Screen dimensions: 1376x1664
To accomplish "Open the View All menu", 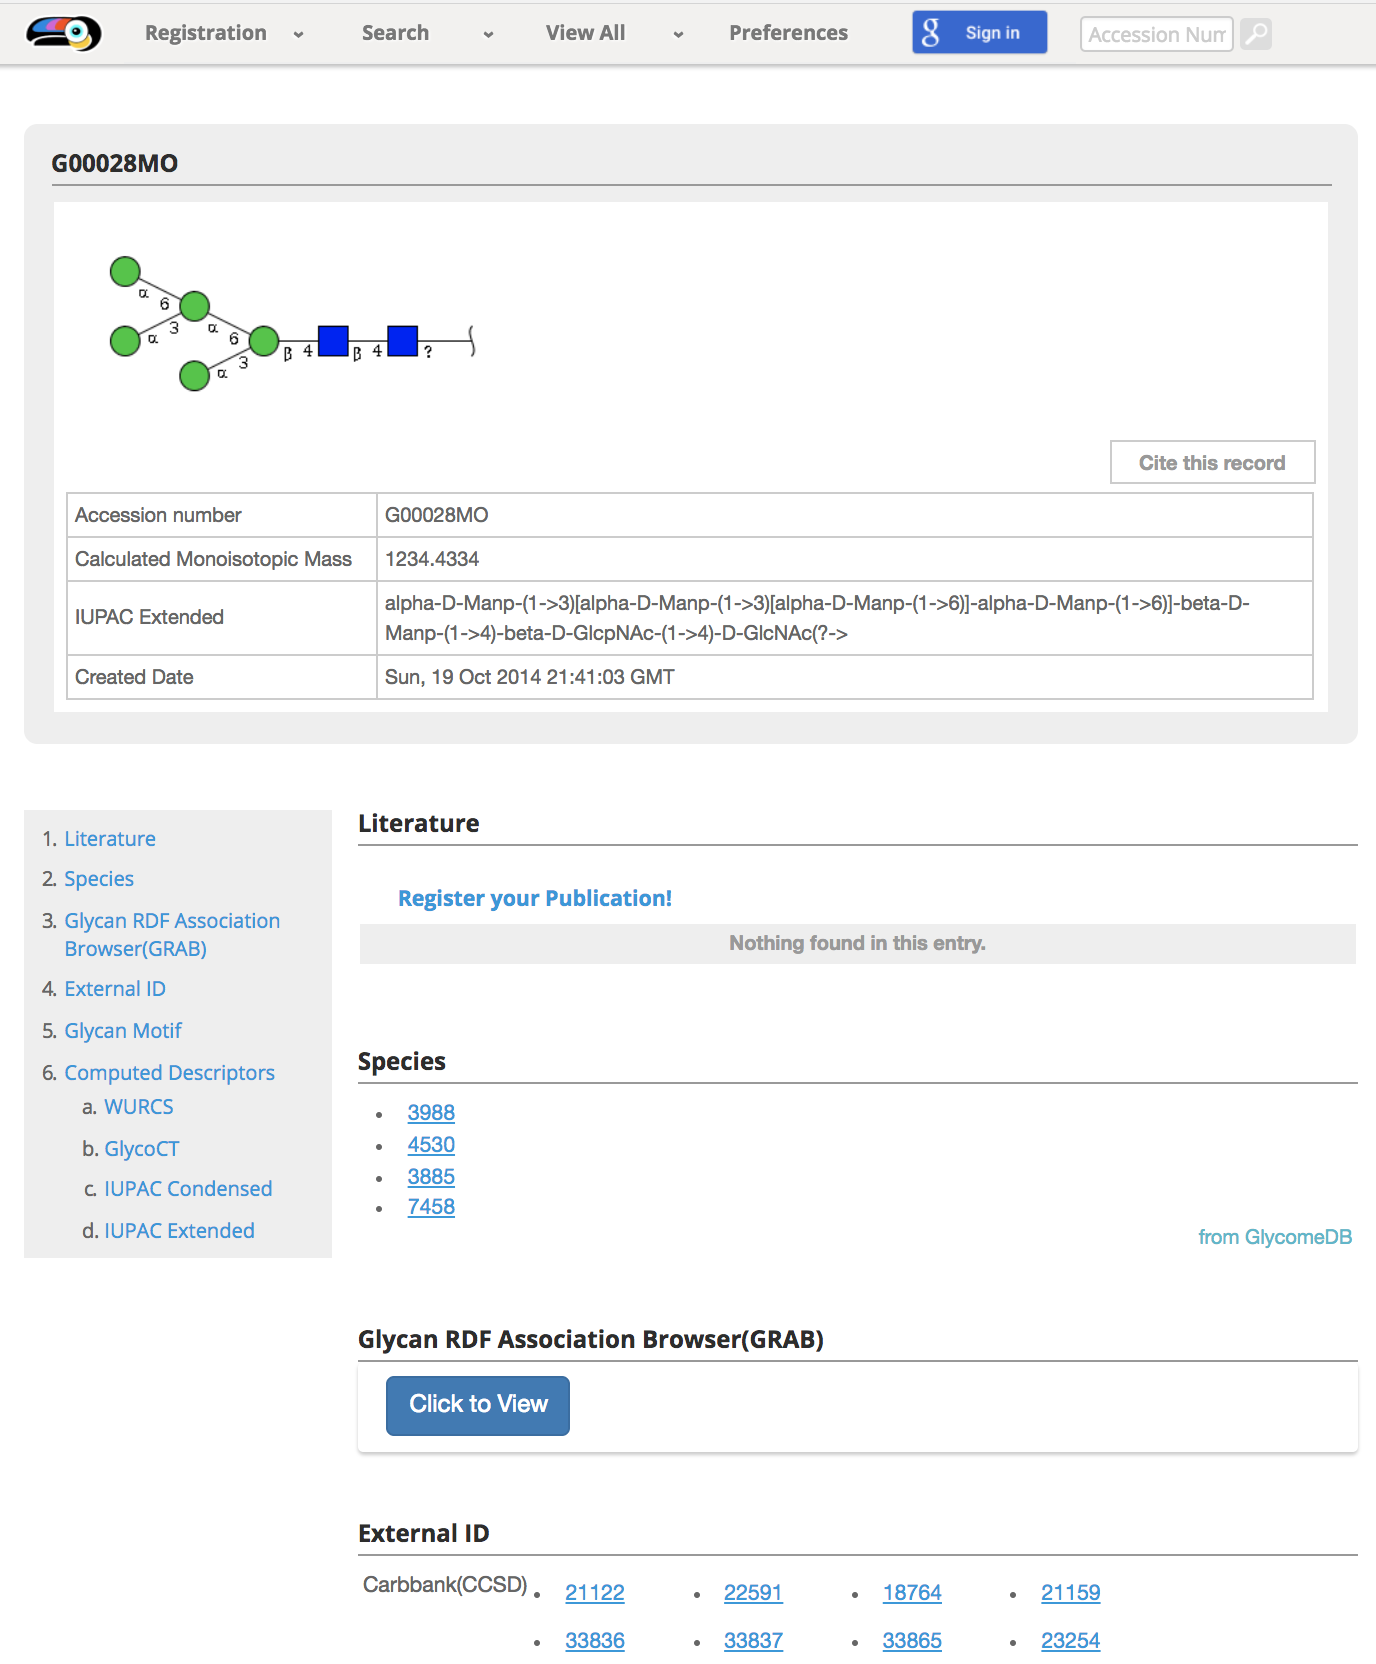I will 586,33.
